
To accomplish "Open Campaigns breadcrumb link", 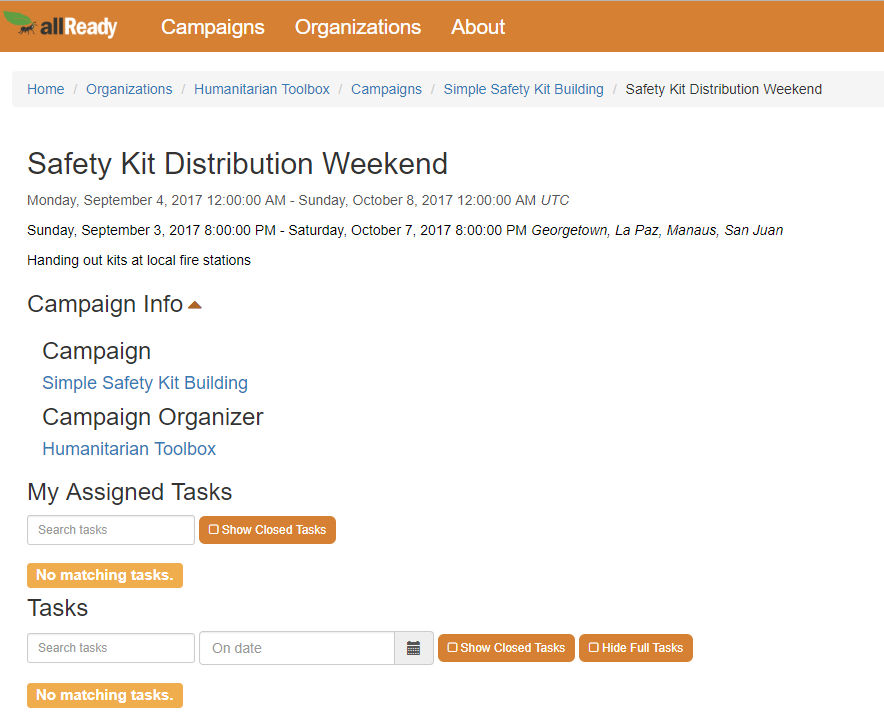I will [386, 89].
